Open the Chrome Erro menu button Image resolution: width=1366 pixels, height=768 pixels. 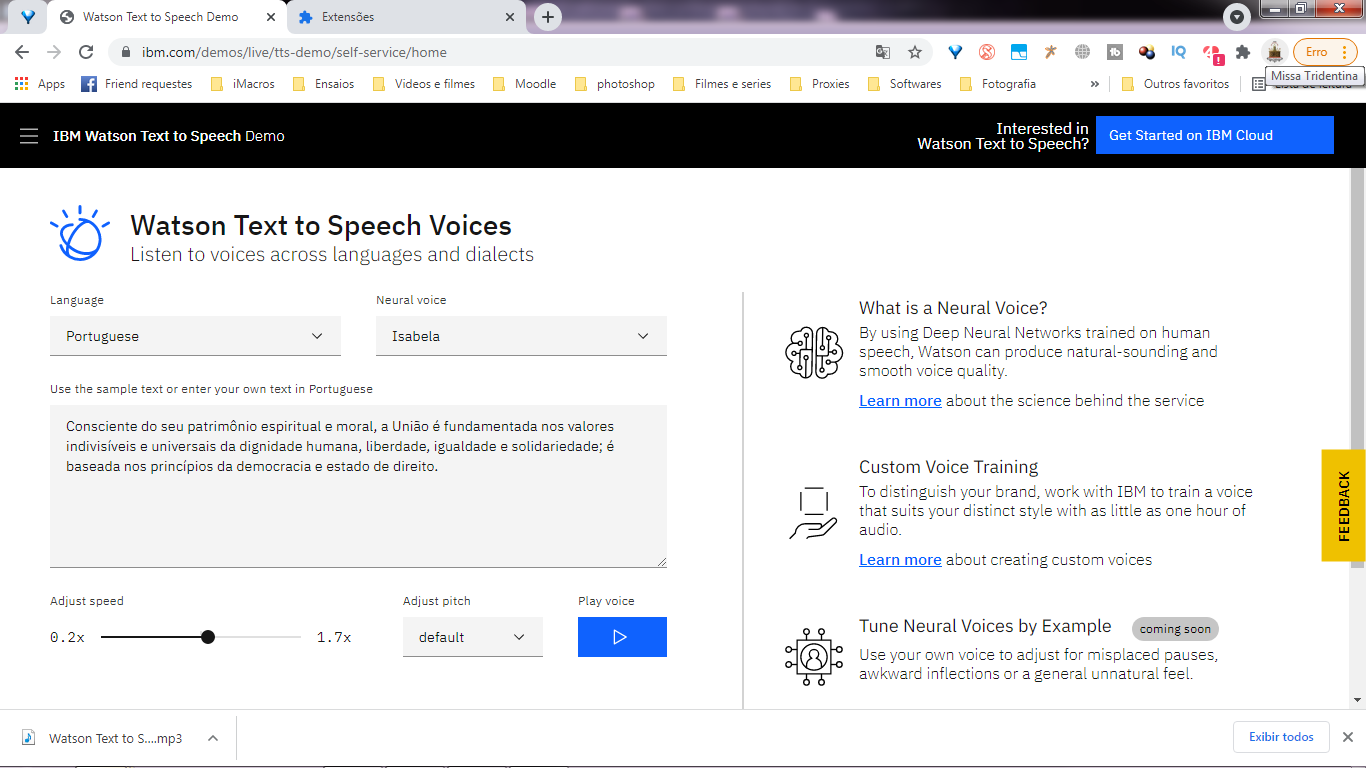(x=1325, y=52)
